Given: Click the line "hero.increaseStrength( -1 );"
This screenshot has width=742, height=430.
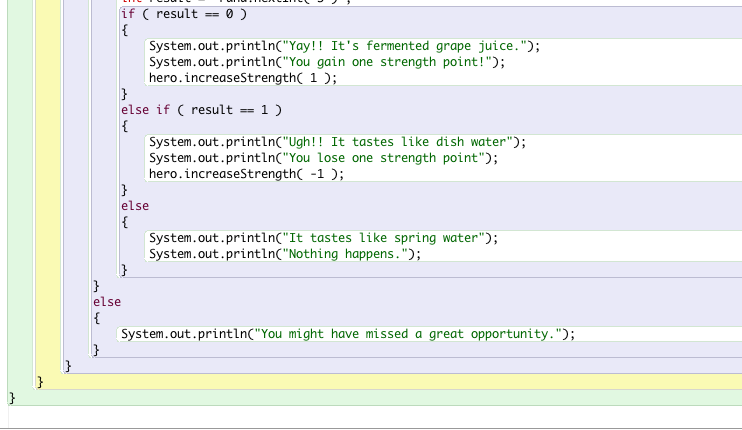Looking at the screenshot, I should tap(247, 174).
